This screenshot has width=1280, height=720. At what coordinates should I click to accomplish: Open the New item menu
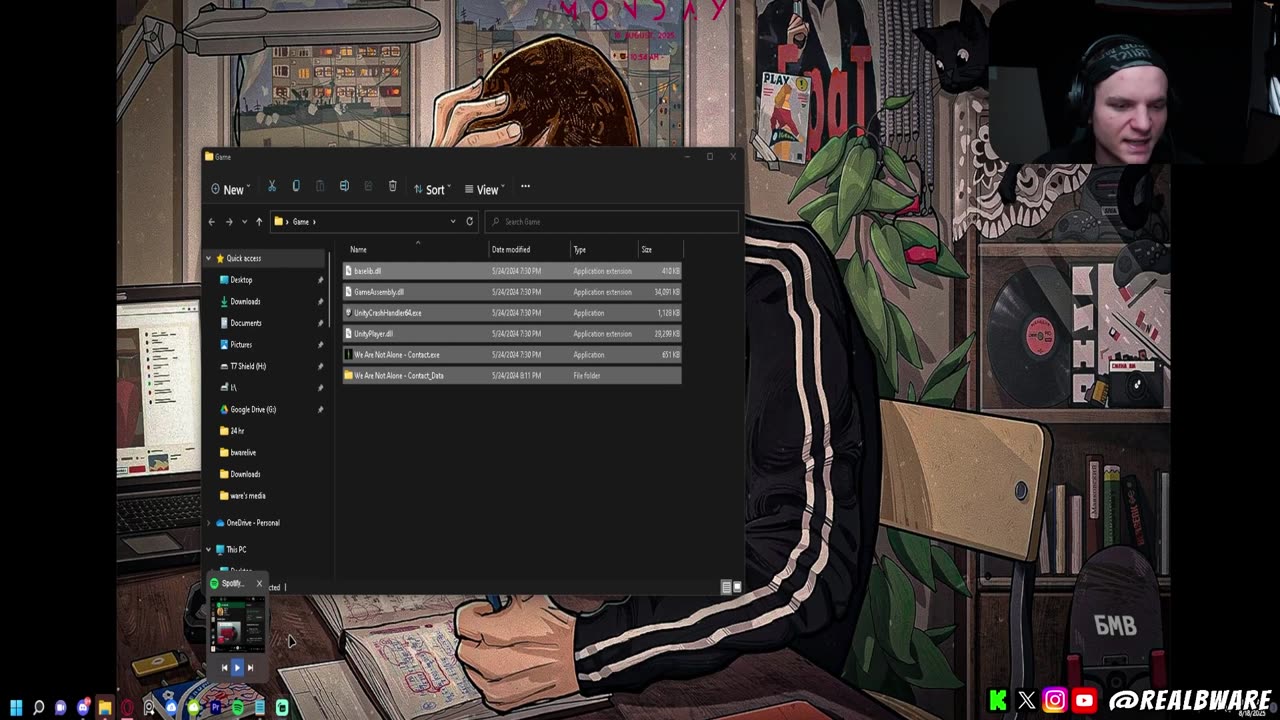pos(230,189)
